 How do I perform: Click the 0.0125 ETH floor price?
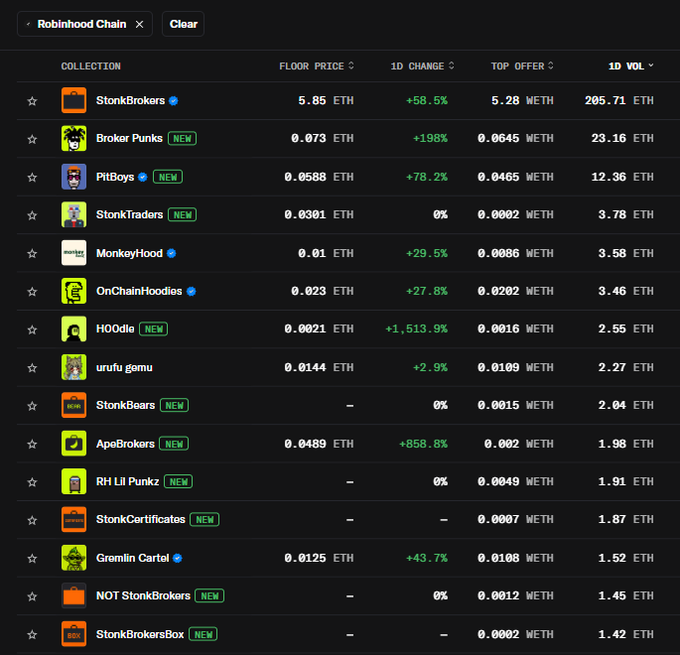(319, 558)
